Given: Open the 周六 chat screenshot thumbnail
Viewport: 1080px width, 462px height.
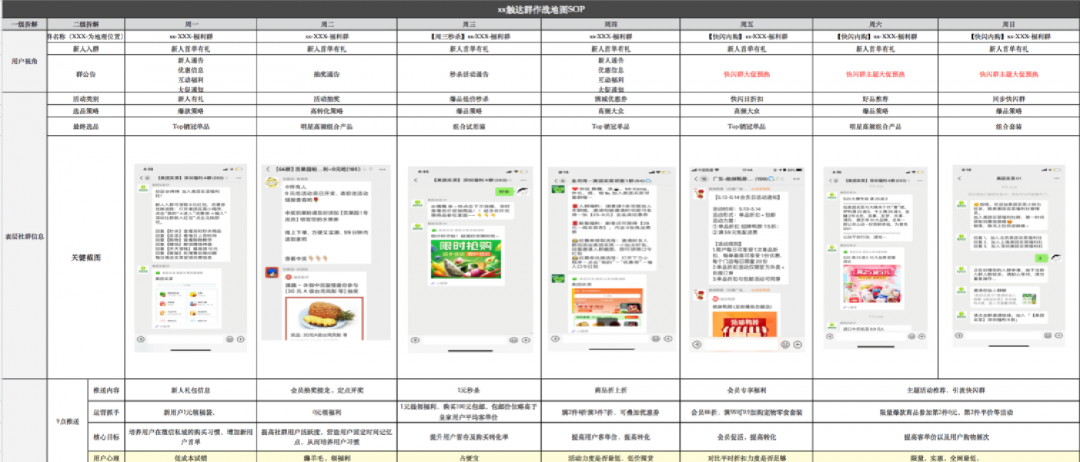Looking at the screenshot, I should point(875,258).
